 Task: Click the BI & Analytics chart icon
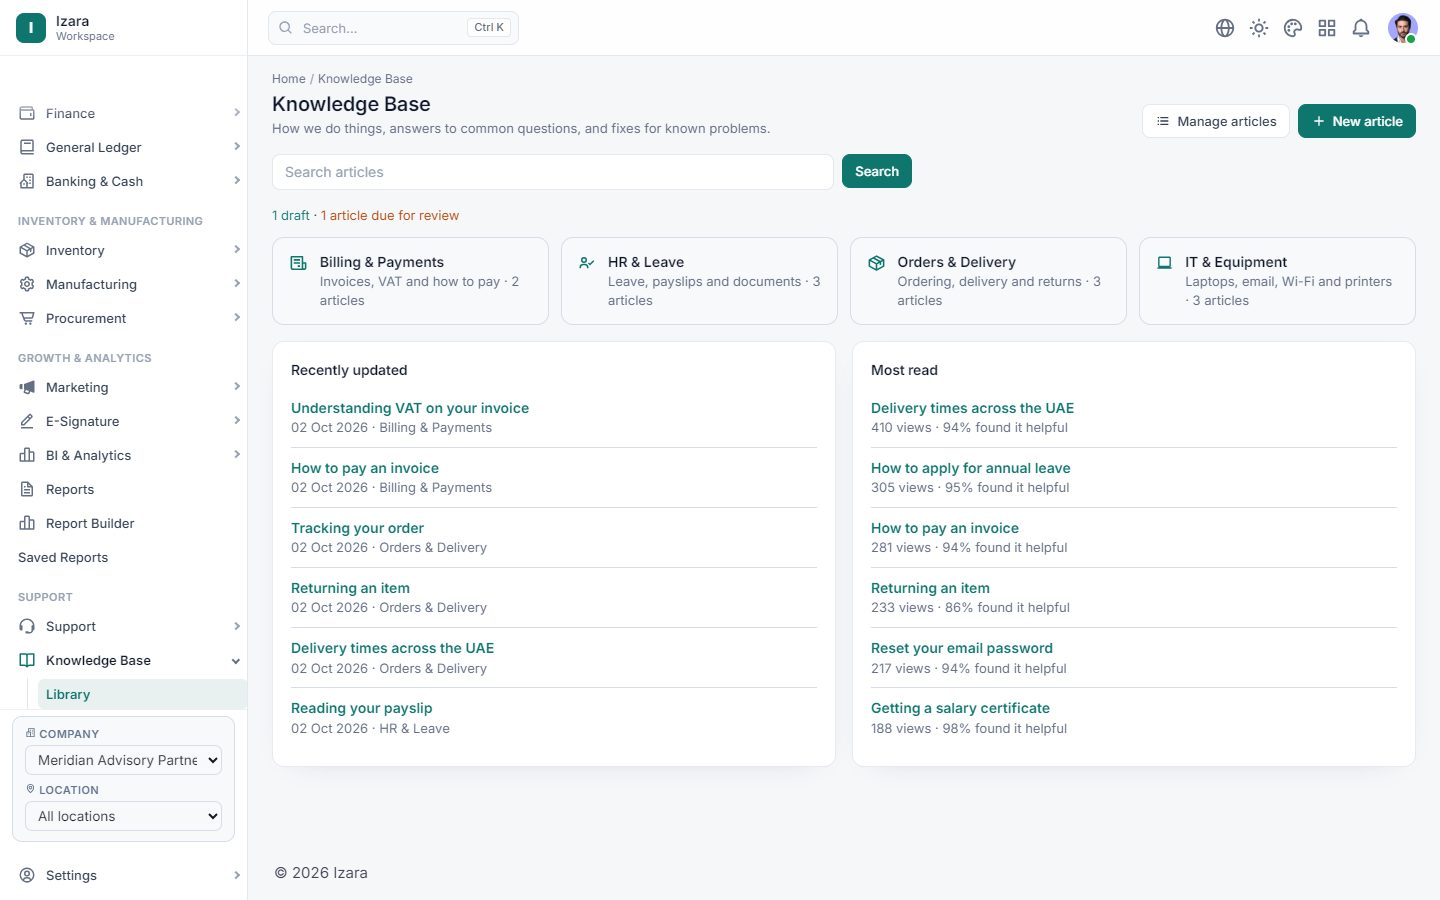pos(27,455)
